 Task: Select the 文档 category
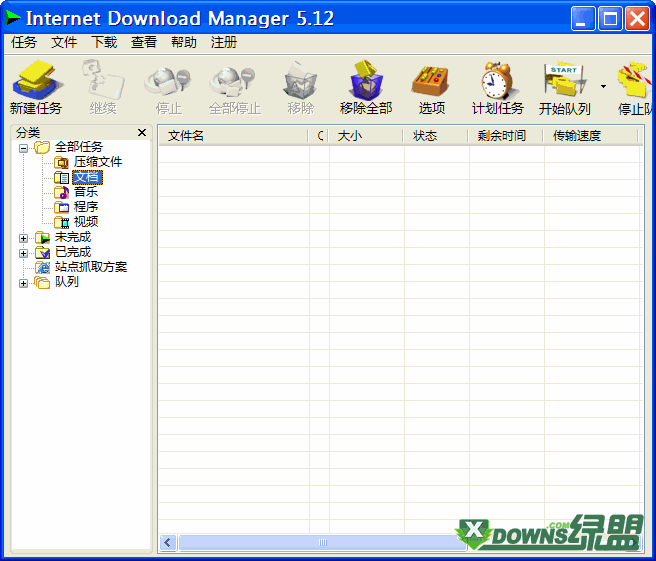(87, 177)
